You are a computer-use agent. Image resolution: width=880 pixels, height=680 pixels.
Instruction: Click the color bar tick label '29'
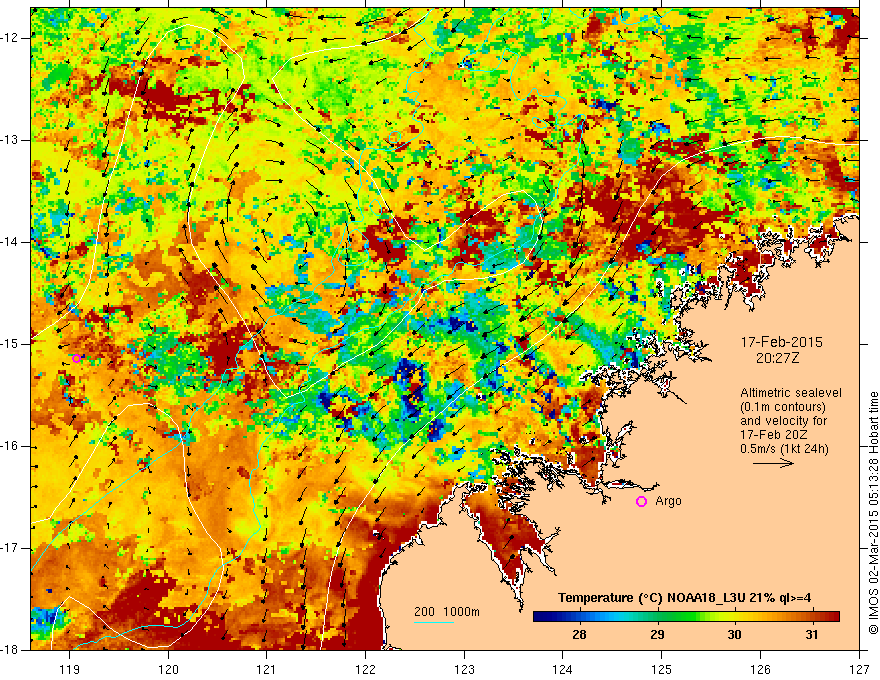(x=657, y=635)
